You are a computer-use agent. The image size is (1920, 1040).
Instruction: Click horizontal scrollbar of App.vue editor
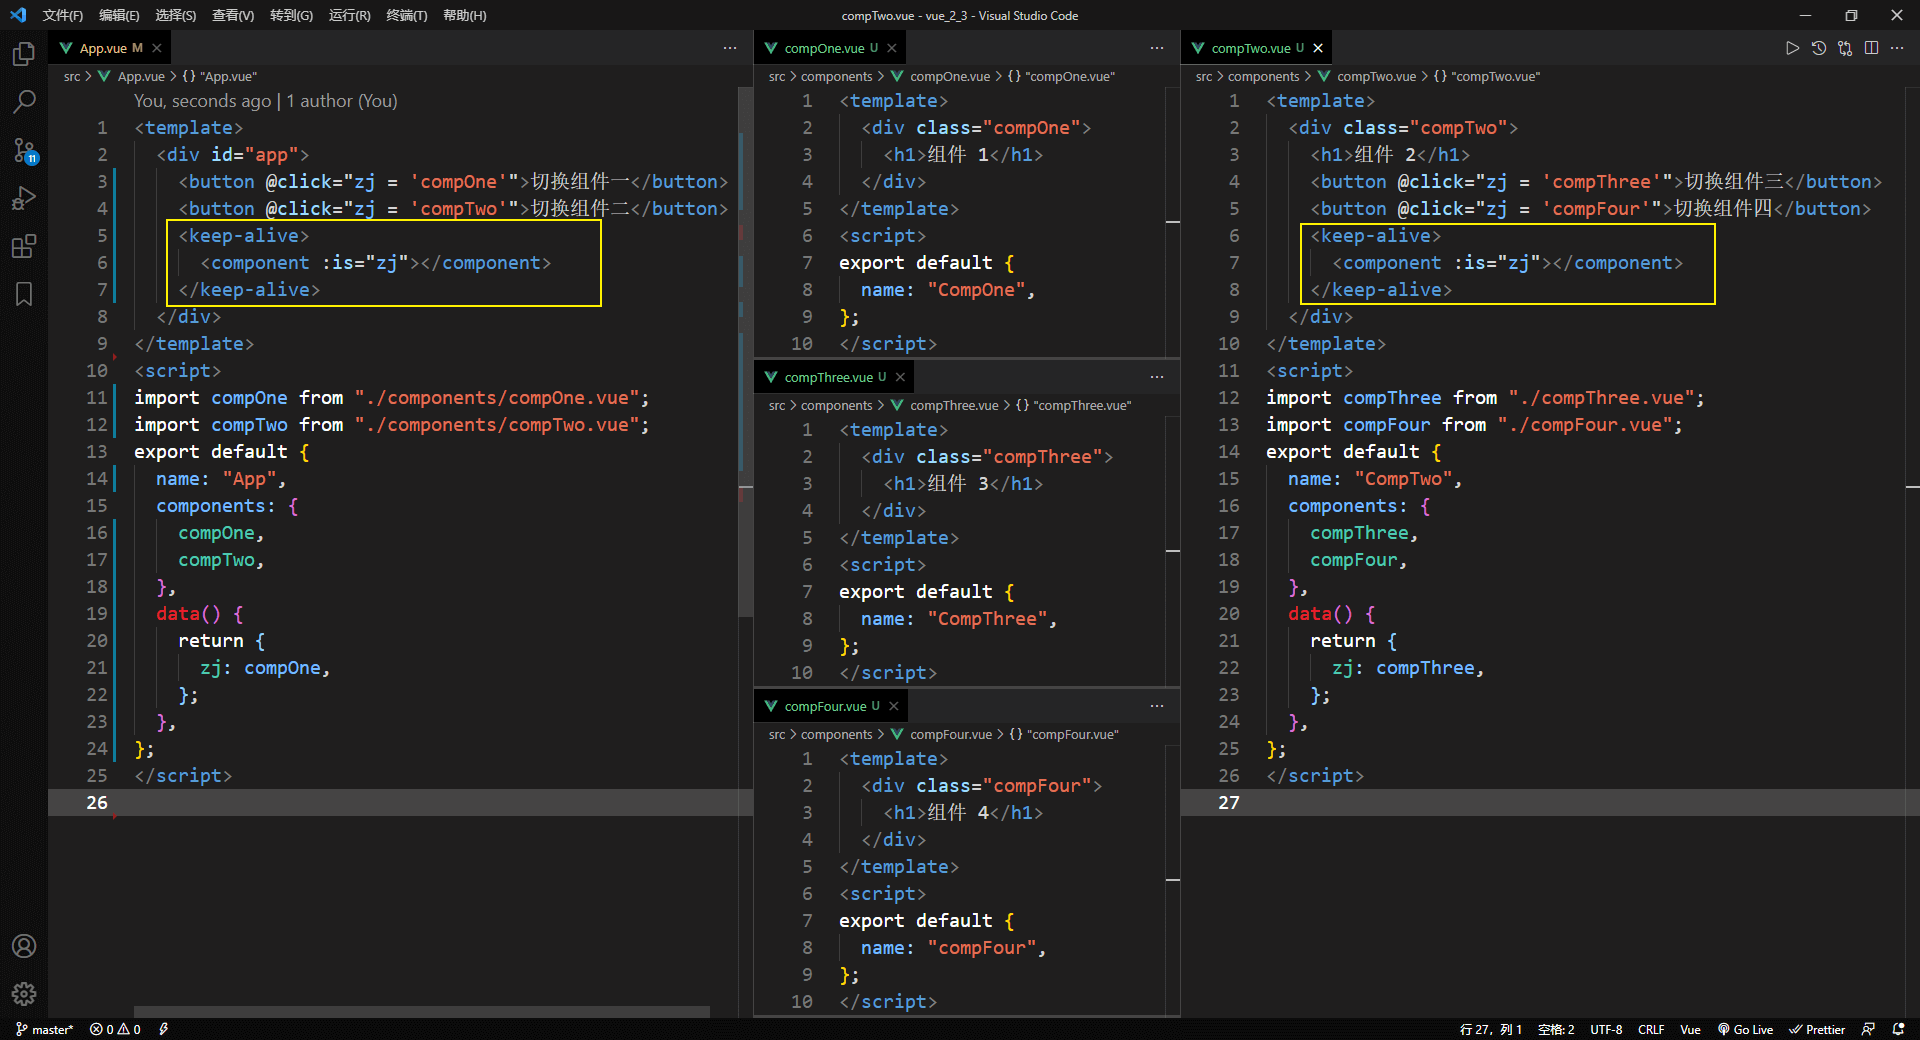422,1011
